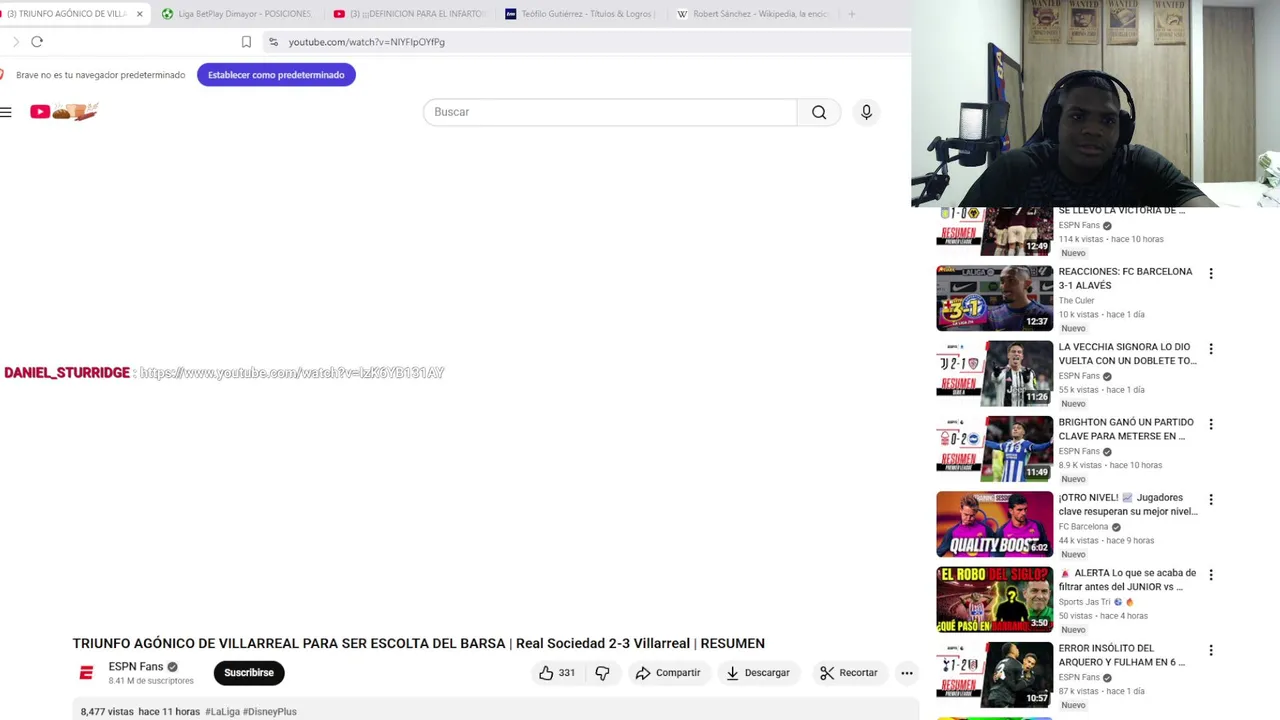The height and width of the screenshot is (720, 1280).
Task: Switch to Teófilo Gutiérrez tab
Action: [x=581, y=14]
